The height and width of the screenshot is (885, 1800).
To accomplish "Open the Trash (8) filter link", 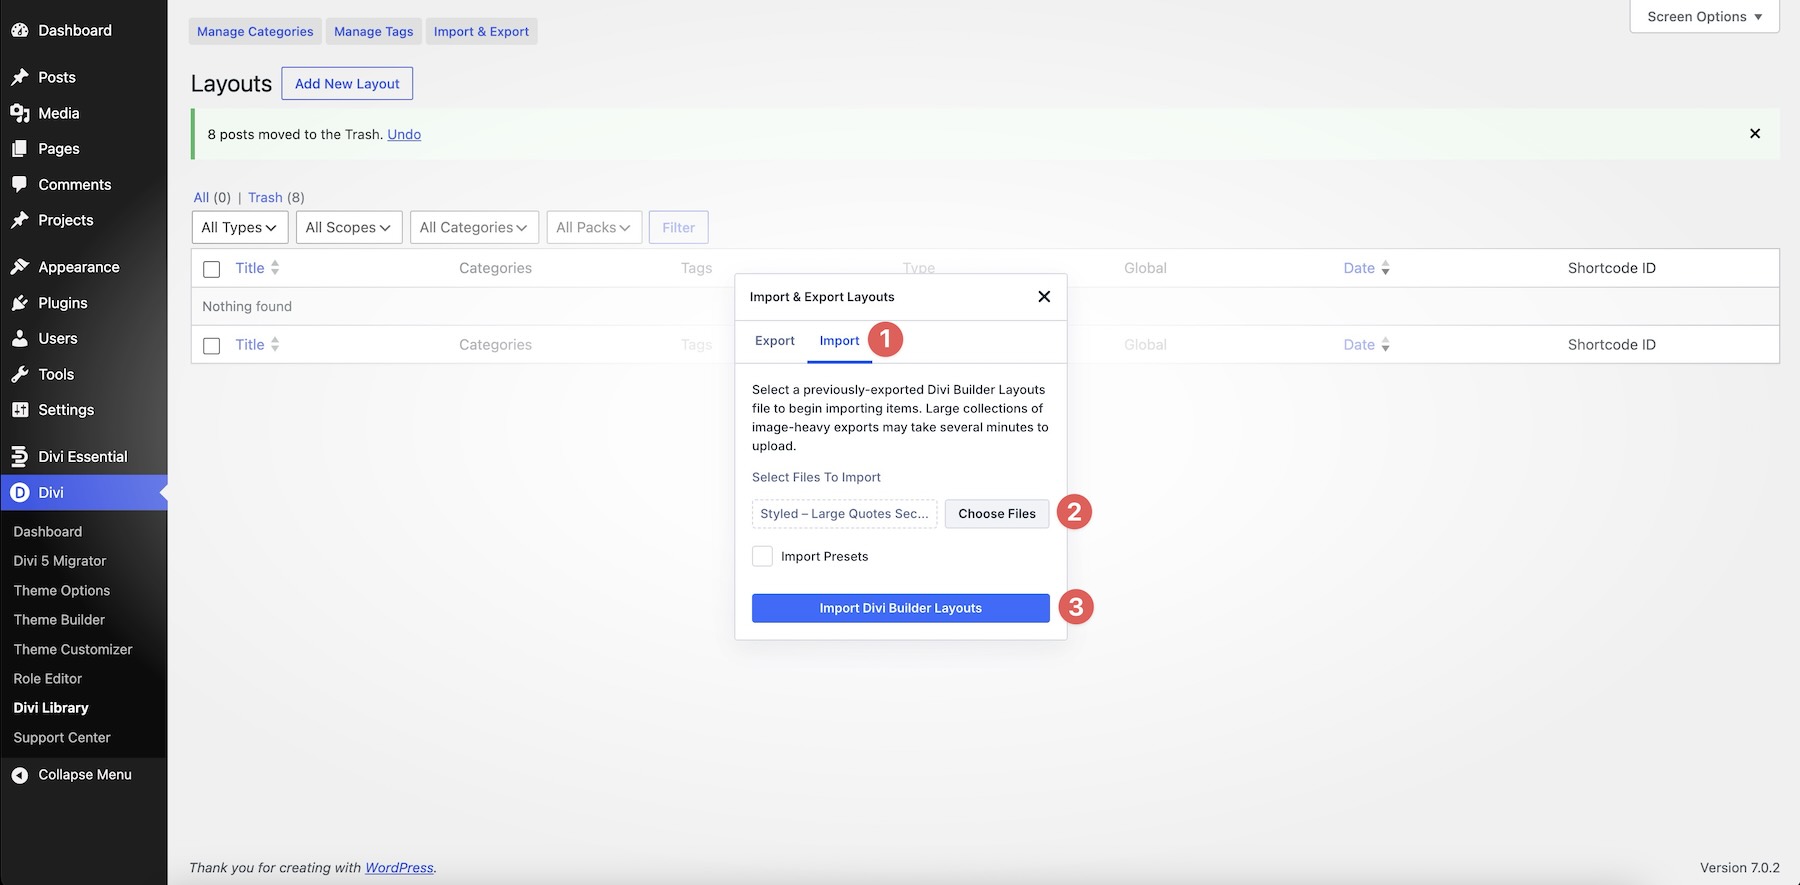I will tap(276, 197).
